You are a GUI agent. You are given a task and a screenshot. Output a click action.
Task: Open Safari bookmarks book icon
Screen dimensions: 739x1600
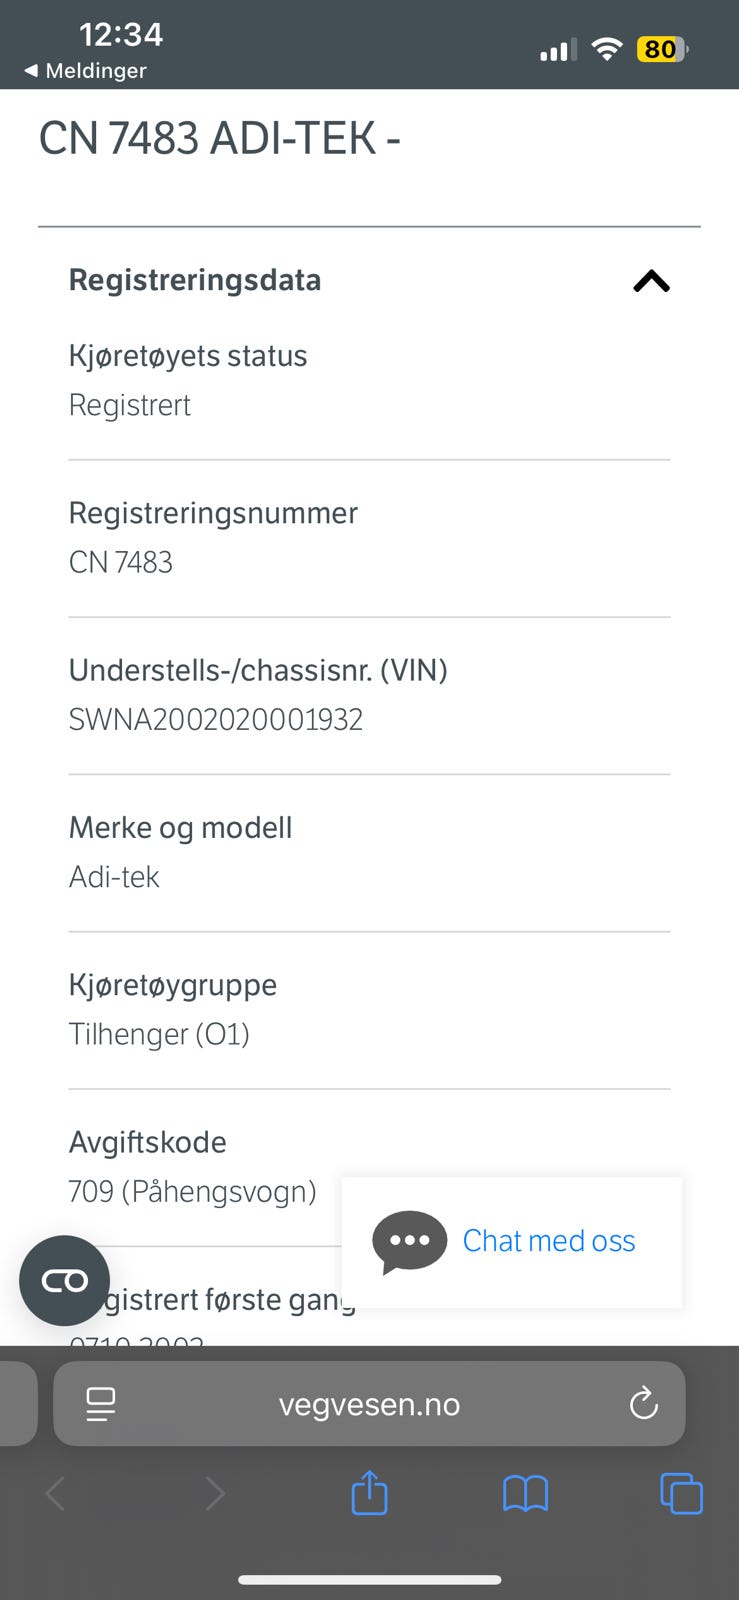(525, 1494)
